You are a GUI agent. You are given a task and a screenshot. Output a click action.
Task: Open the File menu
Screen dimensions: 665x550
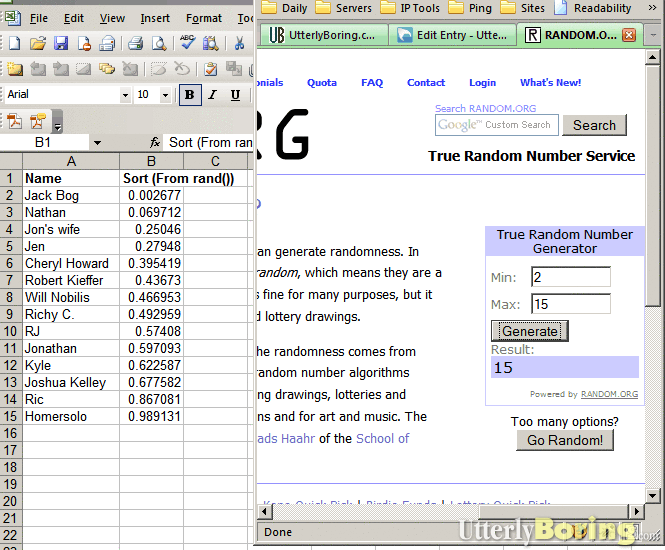[39, 18]
